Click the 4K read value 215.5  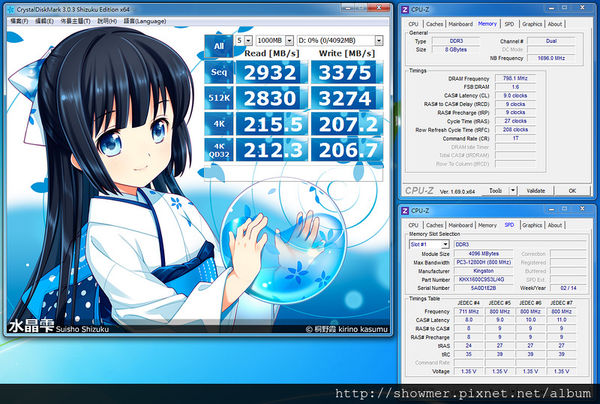coord(271,124)
